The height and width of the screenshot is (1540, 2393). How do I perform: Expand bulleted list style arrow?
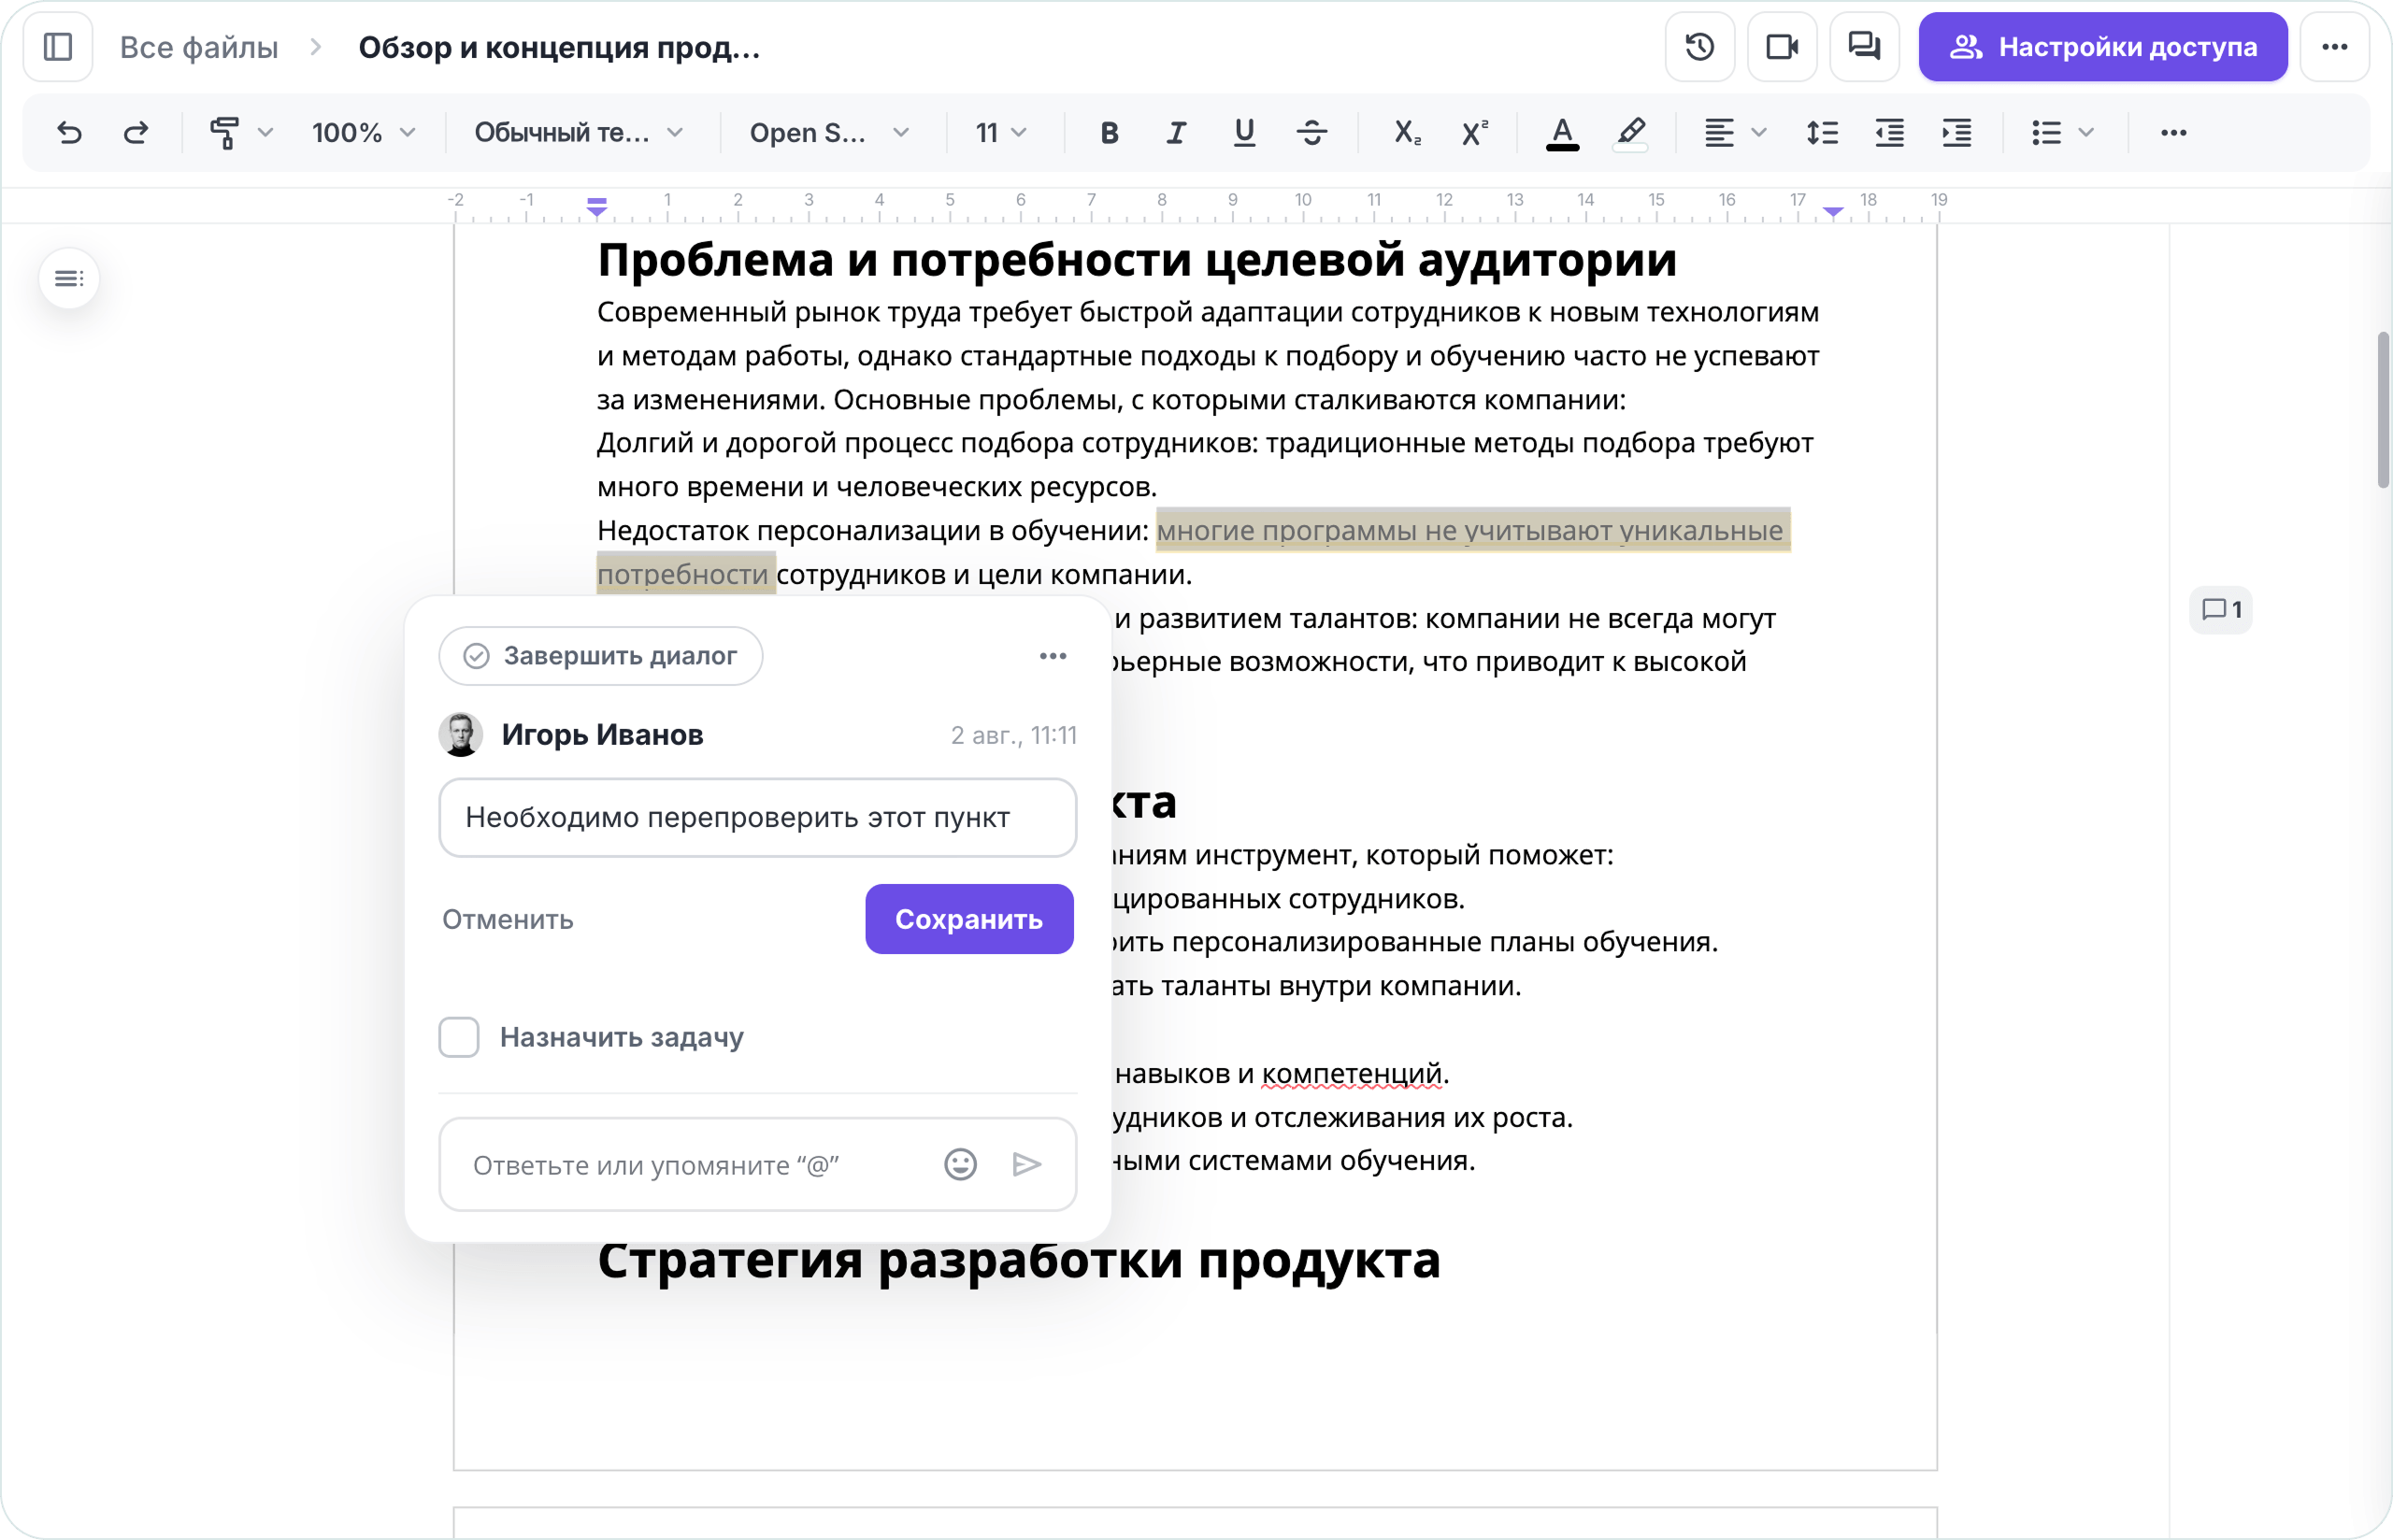(2086, 132)
